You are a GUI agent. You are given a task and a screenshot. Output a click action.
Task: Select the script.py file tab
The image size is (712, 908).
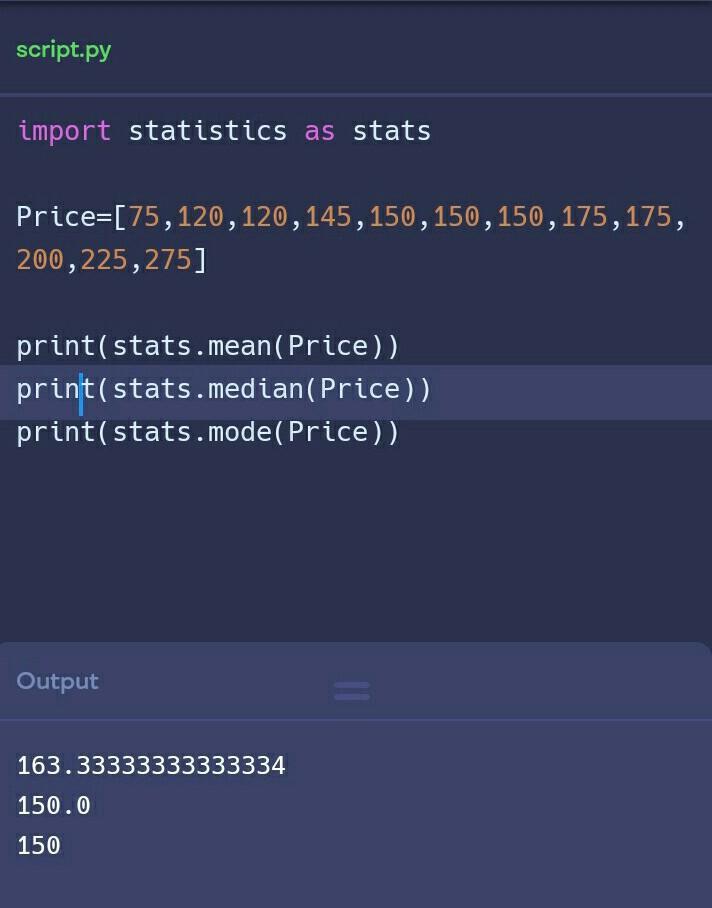tap(63, 50)
